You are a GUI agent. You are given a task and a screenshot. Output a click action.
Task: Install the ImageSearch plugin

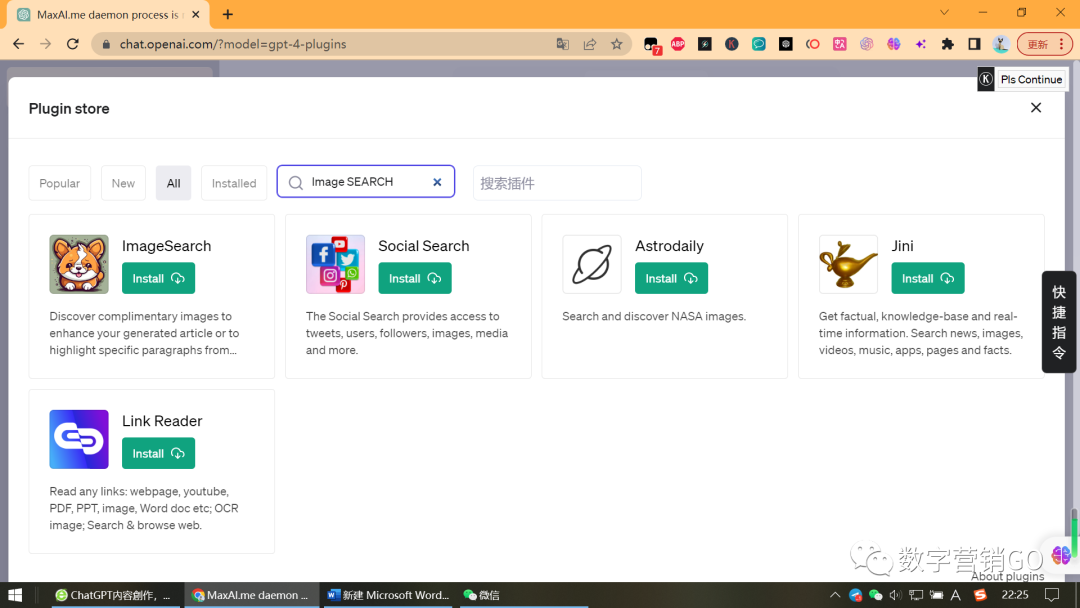coord(158,278)
